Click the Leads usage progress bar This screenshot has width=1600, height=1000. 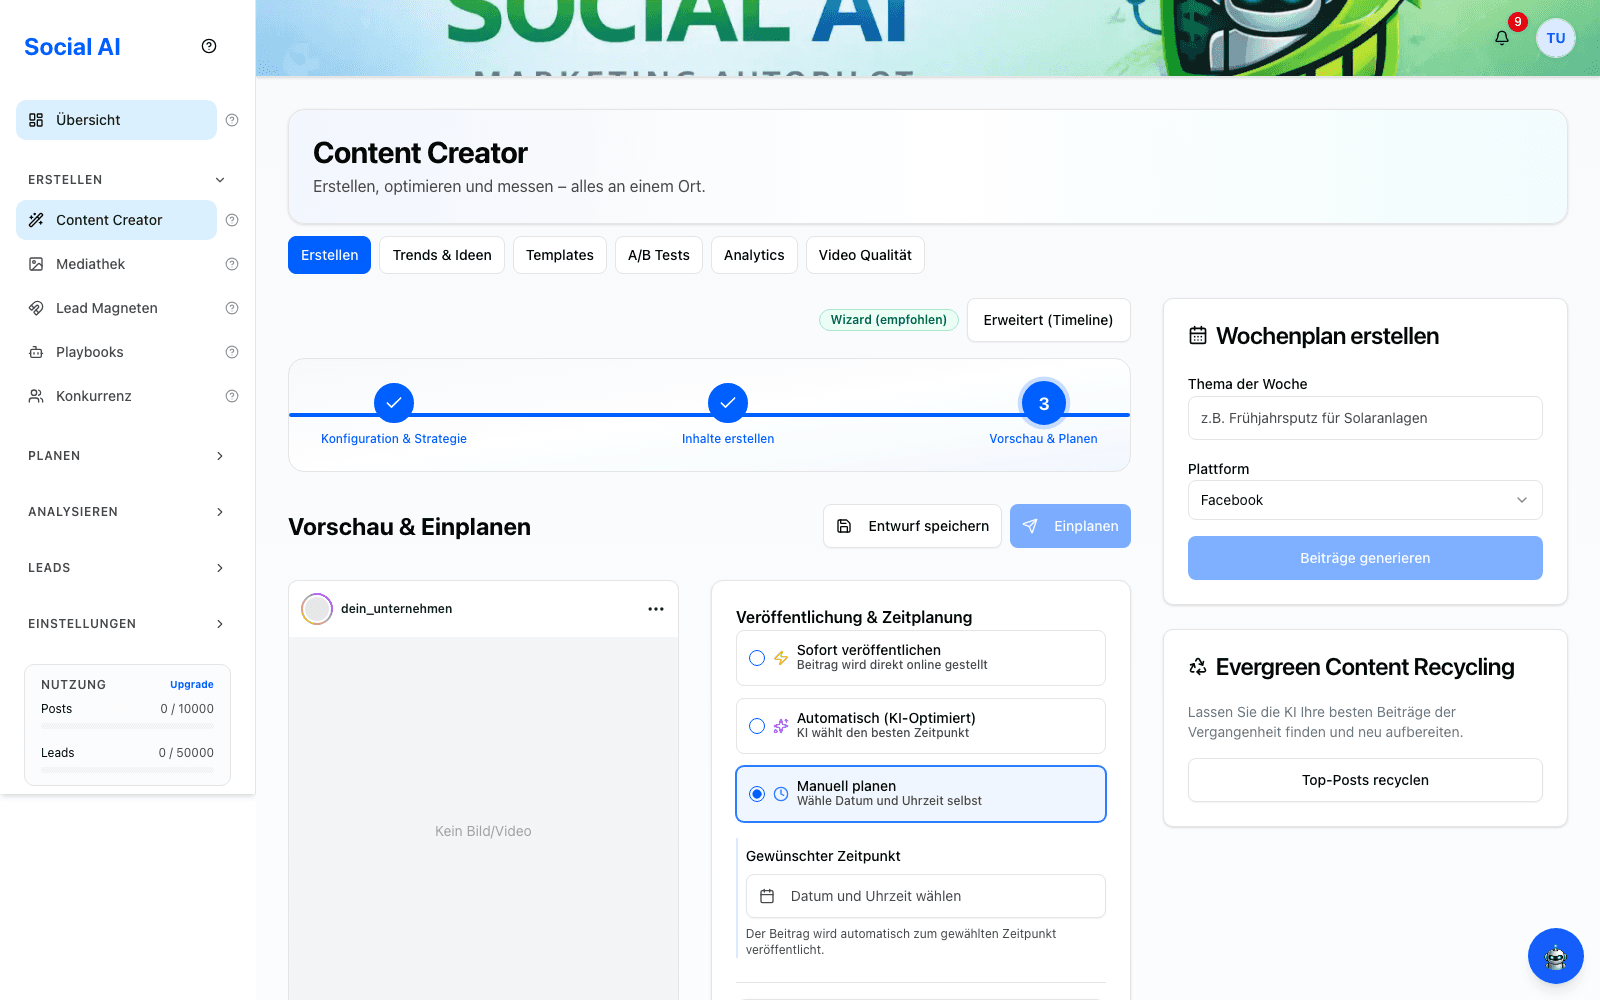127,769
